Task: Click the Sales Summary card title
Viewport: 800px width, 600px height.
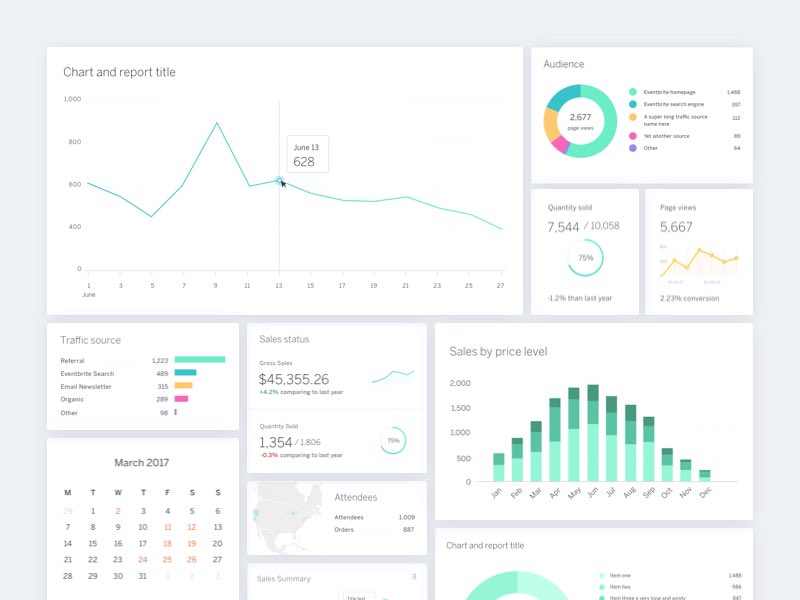Action: tap(283, 579)
